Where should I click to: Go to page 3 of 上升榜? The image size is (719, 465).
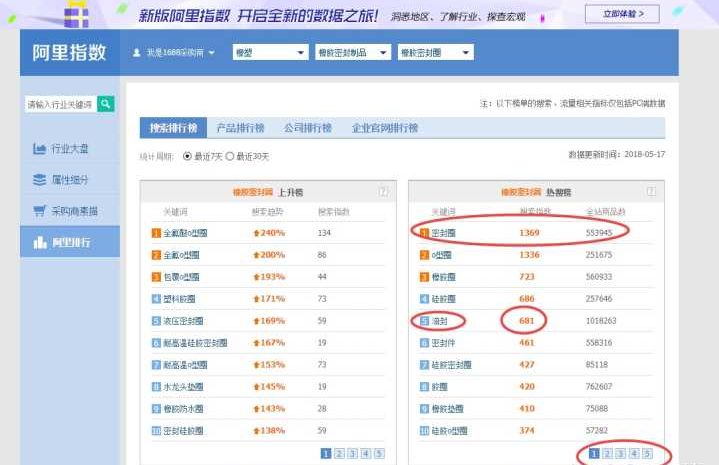coord(353,454)
